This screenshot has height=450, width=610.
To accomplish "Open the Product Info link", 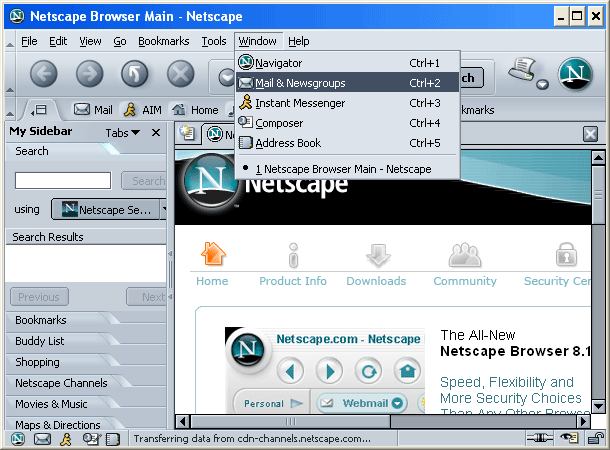I will coord(293,281).
